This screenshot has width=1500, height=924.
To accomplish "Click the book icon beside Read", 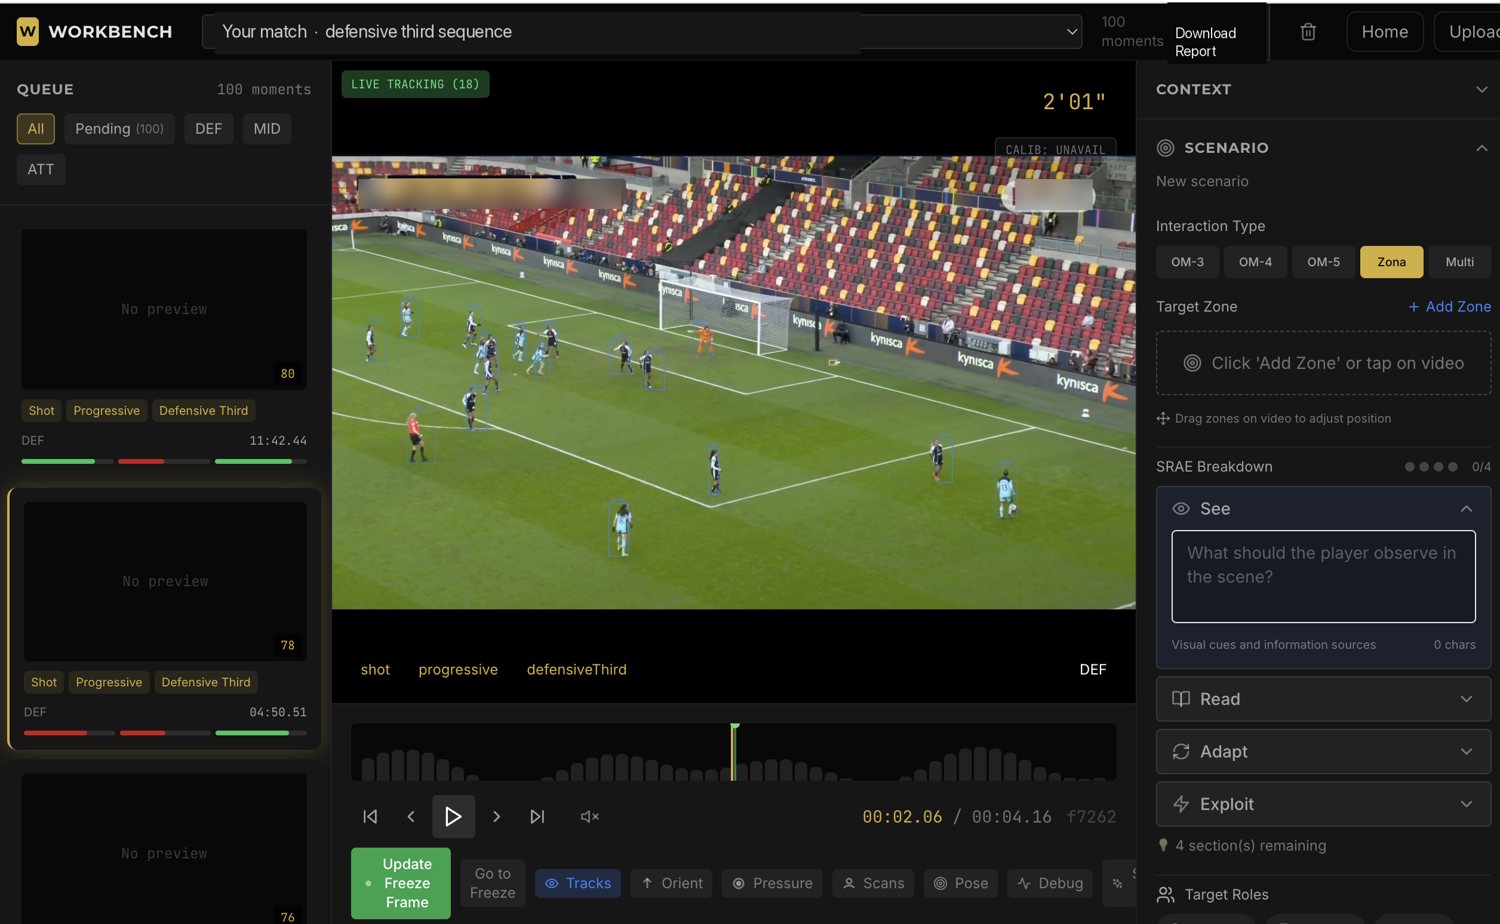I will [x=1181, y=699].
